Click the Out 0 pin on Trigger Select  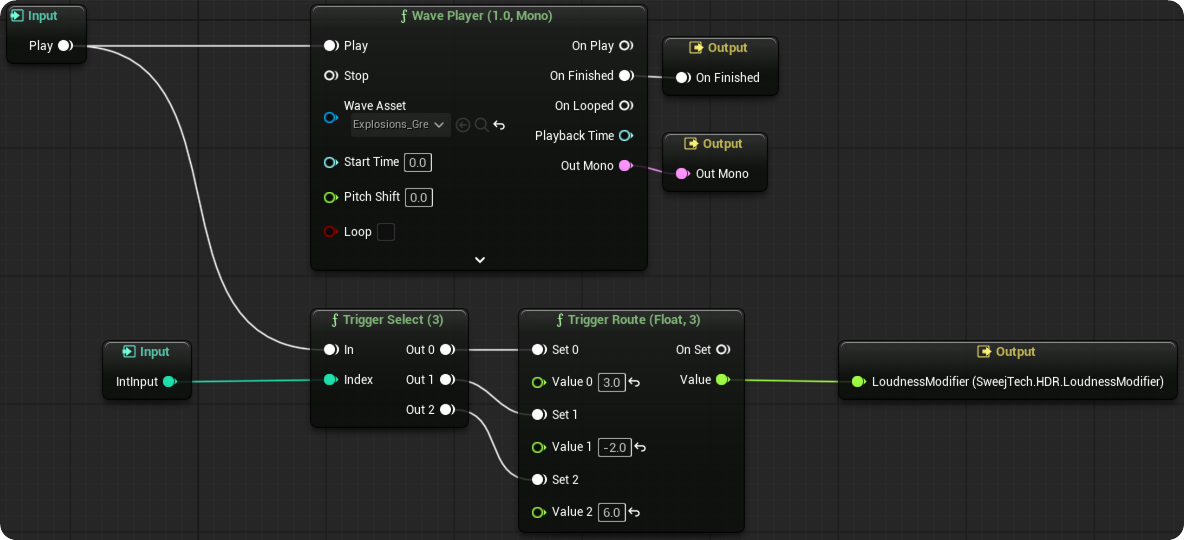pyautogui.click(x=446, y=350)
